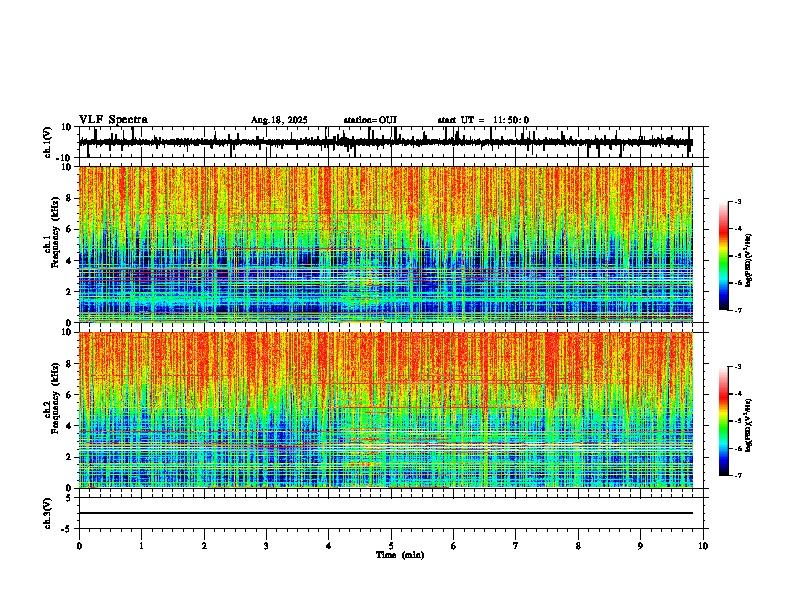792x612 pixels.
Task: Select the "Aug.18, 2025" date text
Action: (279, 120)
